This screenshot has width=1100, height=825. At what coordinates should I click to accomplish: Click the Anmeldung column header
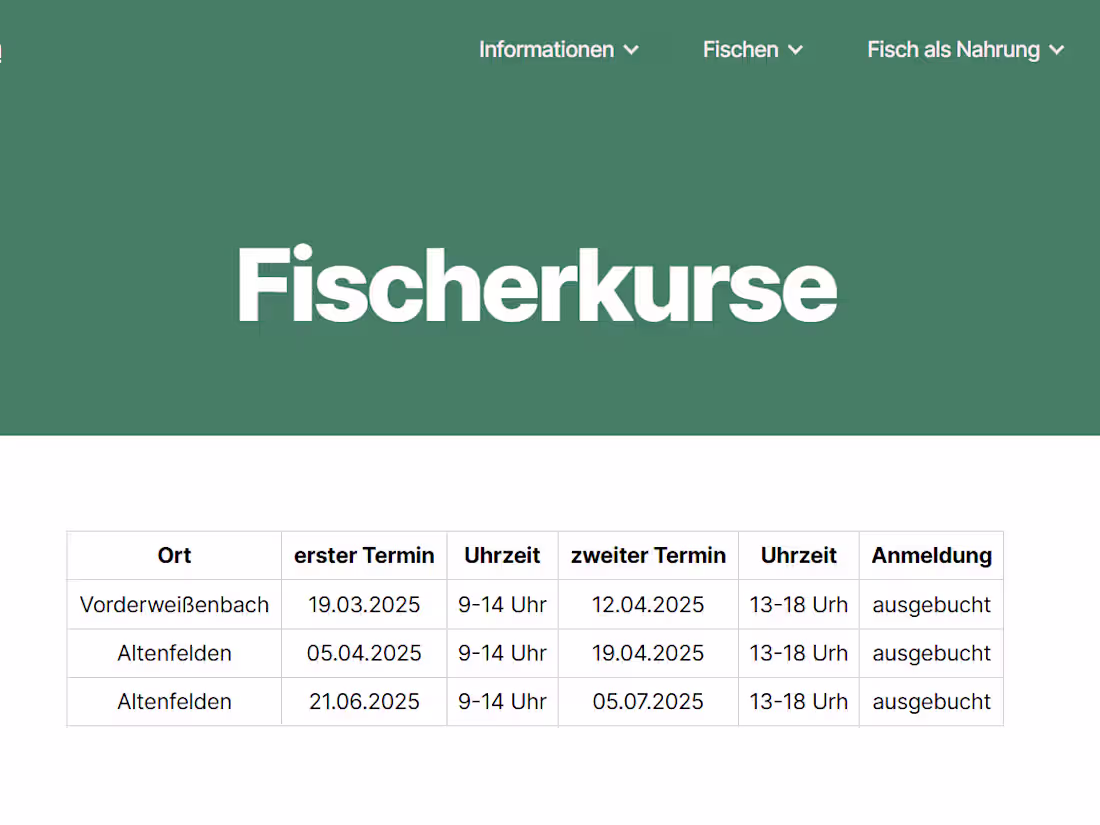coord(932,556)
